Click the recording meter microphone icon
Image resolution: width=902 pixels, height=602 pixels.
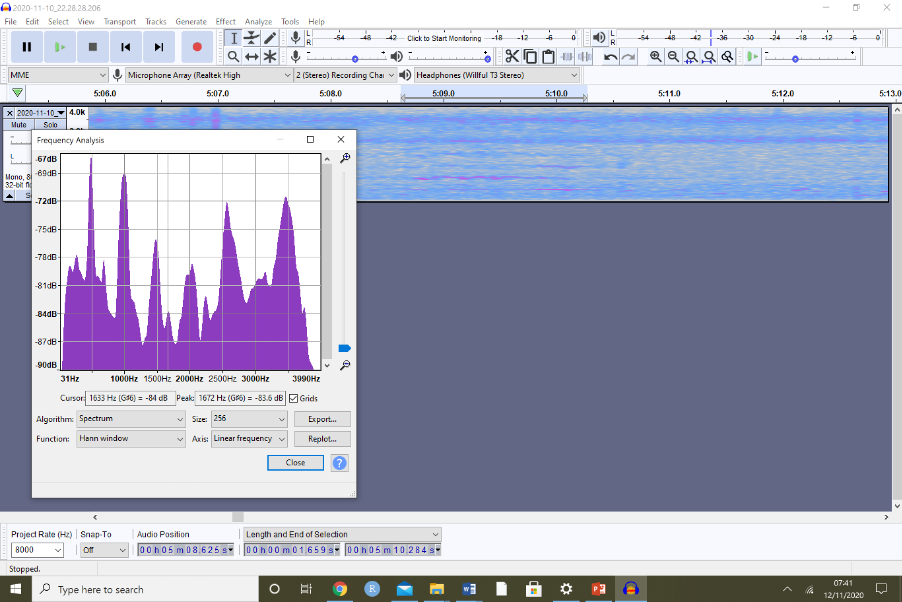295,38
